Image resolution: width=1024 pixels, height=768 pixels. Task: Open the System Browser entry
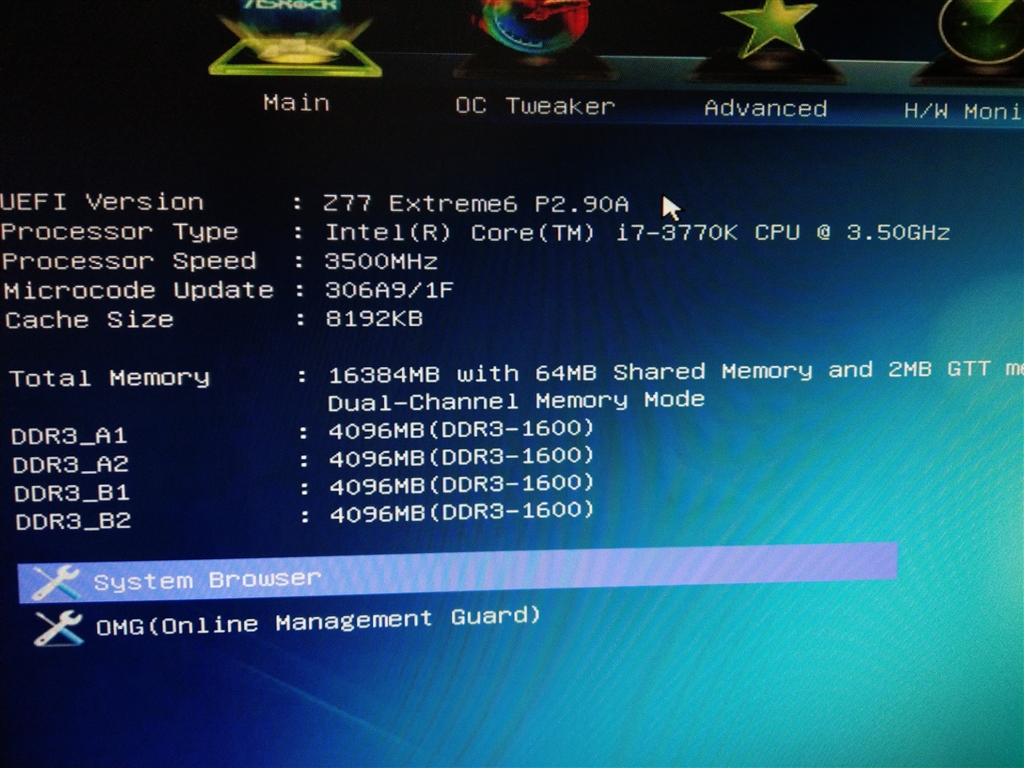click(457, 572)
